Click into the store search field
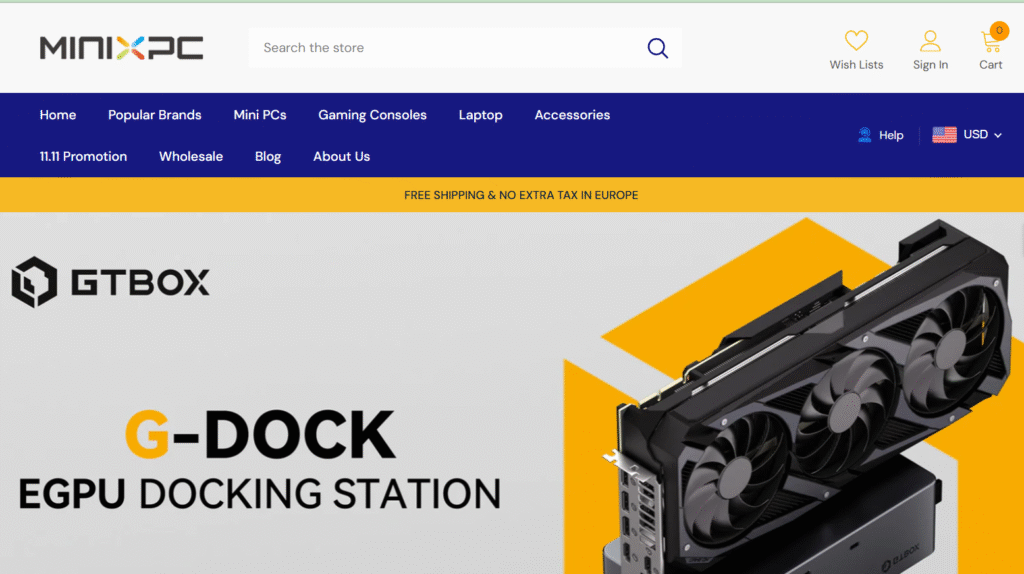This screenshot has height=574, width=1024. click(445, 48)
